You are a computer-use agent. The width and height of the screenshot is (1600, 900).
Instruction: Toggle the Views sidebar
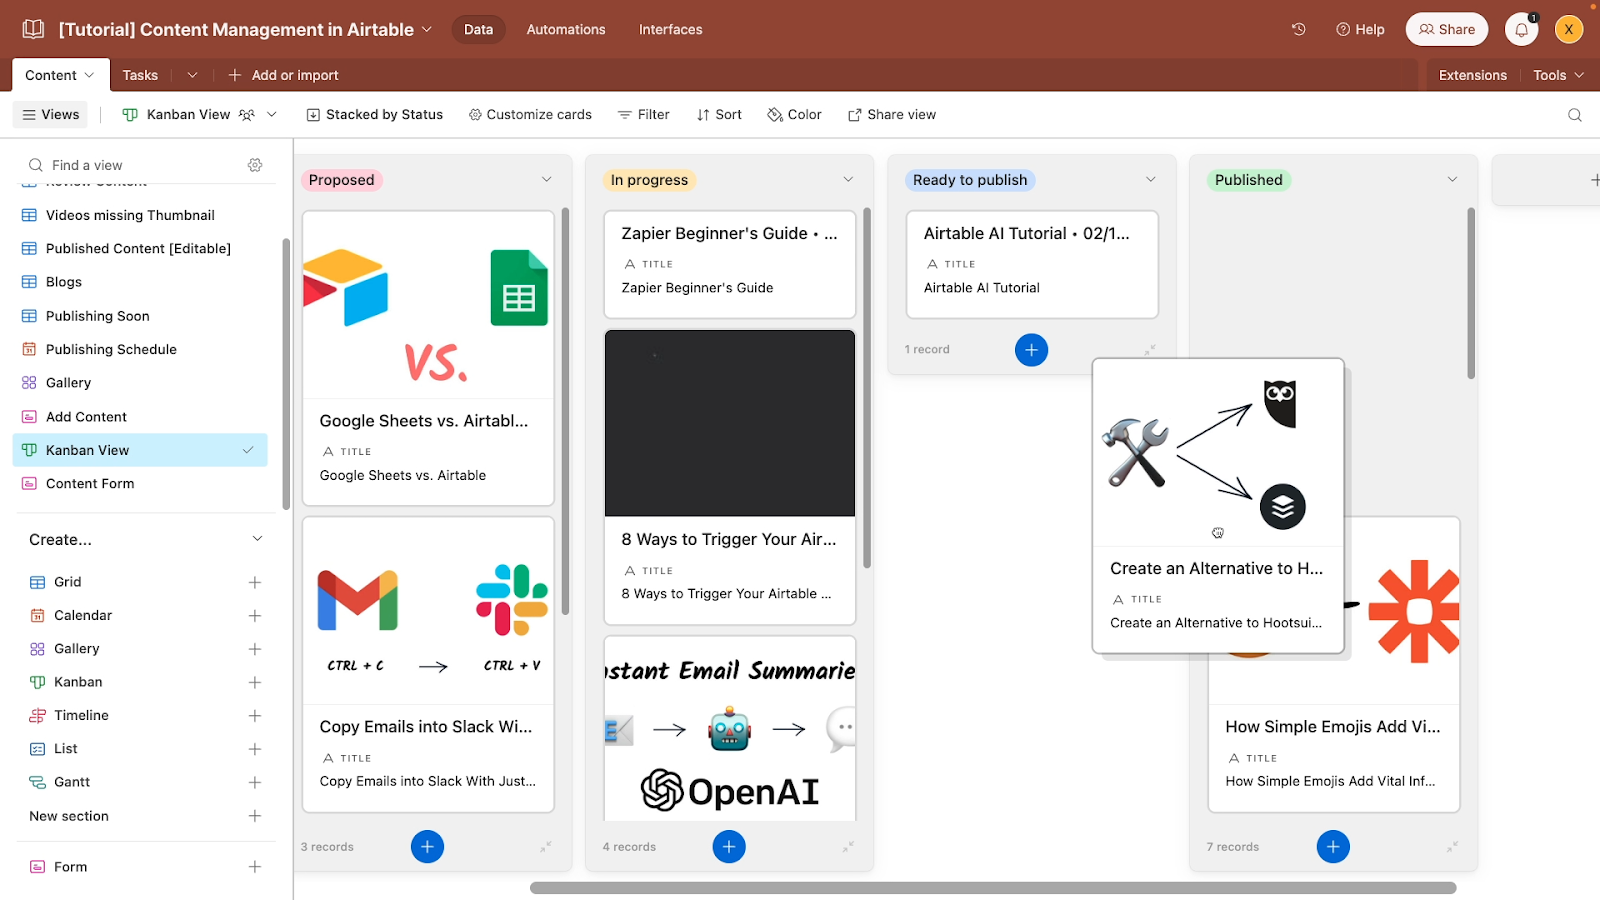(51, 115)
